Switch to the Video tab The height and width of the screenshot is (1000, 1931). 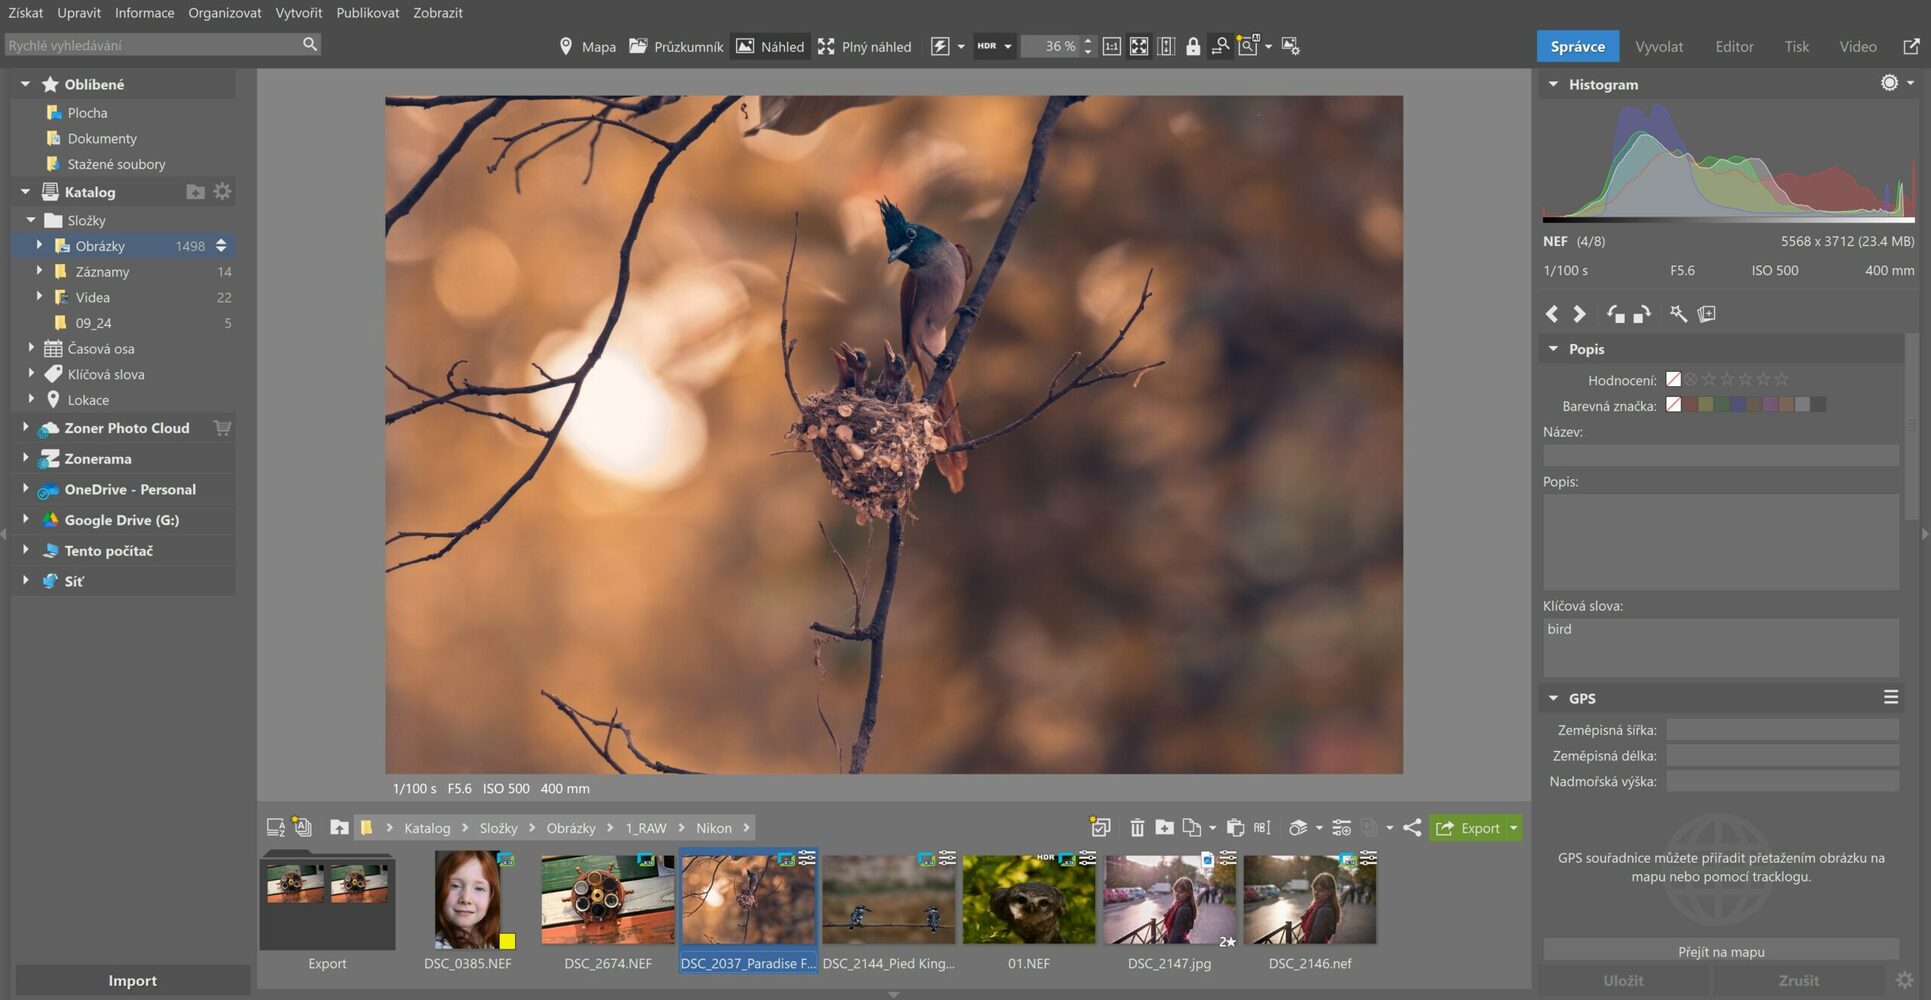pyautogui.click(x=1858, y=46)
